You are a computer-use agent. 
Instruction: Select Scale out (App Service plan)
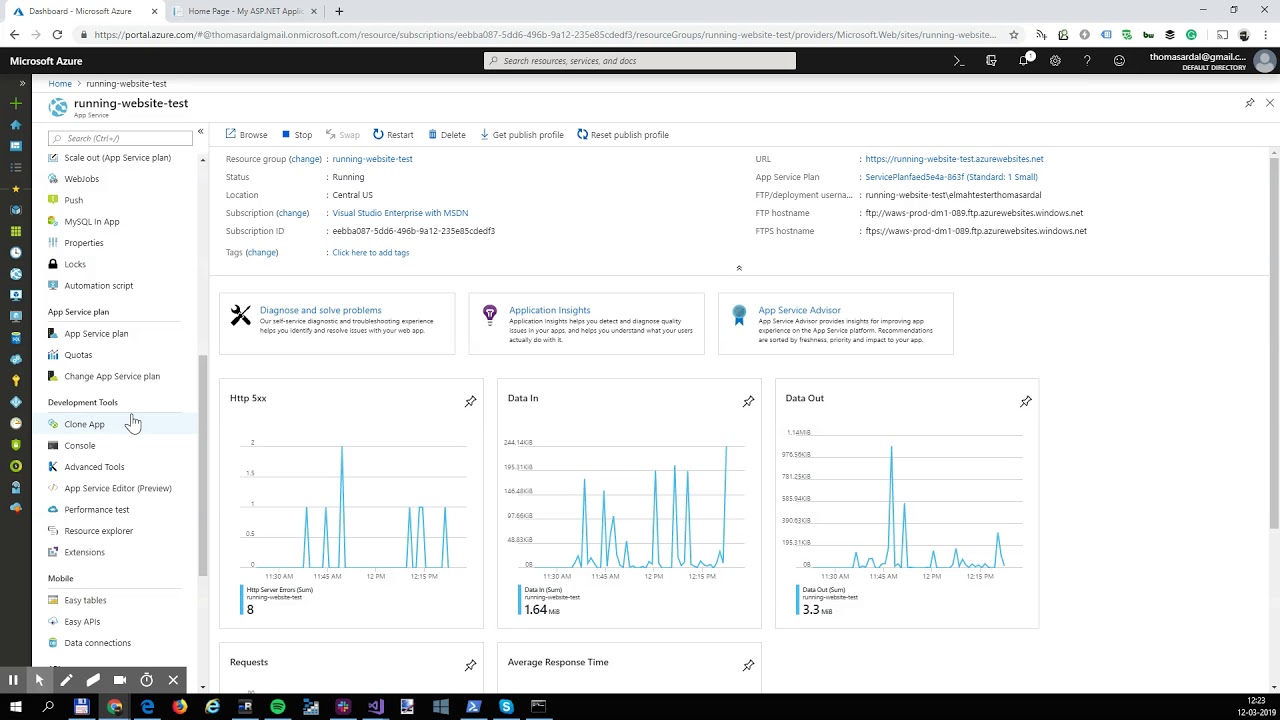(117, 158)
